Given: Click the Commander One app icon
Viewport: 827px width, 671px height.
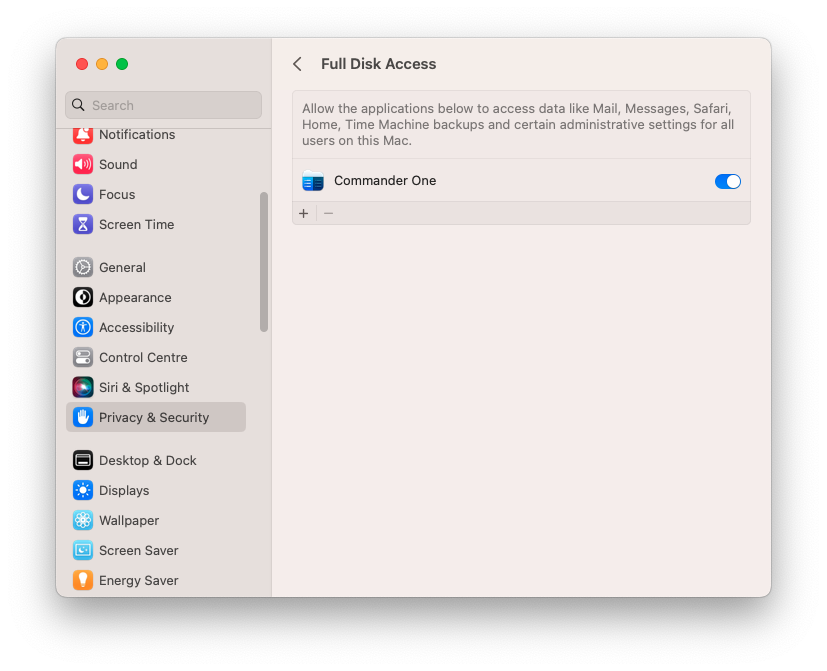Looking at the screenshot, I should click(313, 181).
